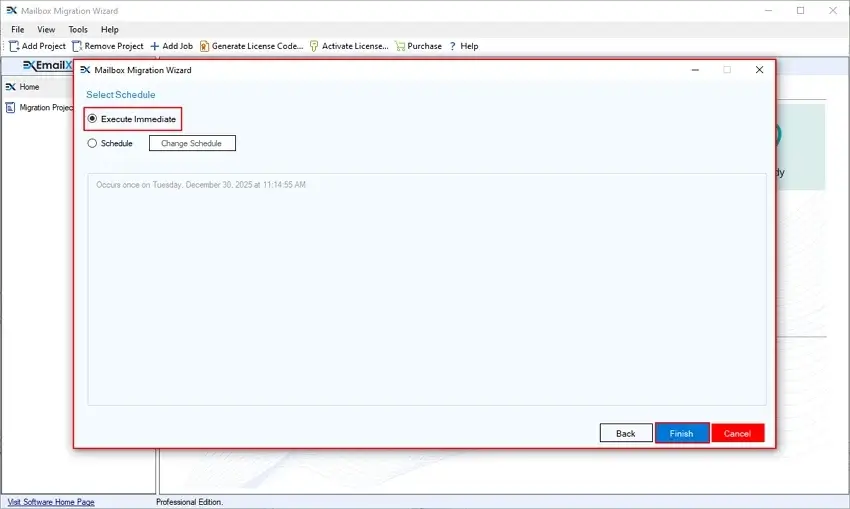Close the main application window
850x509 pixels.
click(x=833, y=10)
